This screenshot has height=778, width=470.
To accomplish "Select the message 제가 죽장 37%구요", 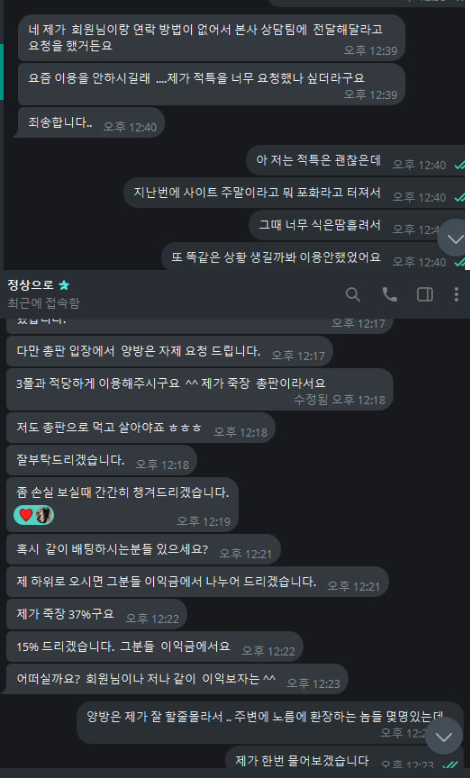I will click(96, 614).
